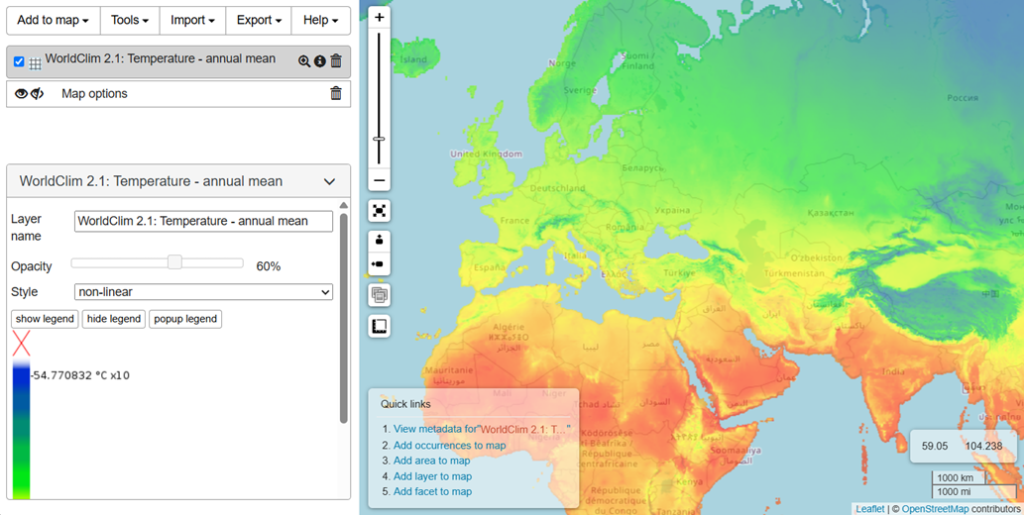Collapse the WorldClim layer settings panel
Image resolution: width=1024 pixels, height=515 pixels.
(330, 182)
